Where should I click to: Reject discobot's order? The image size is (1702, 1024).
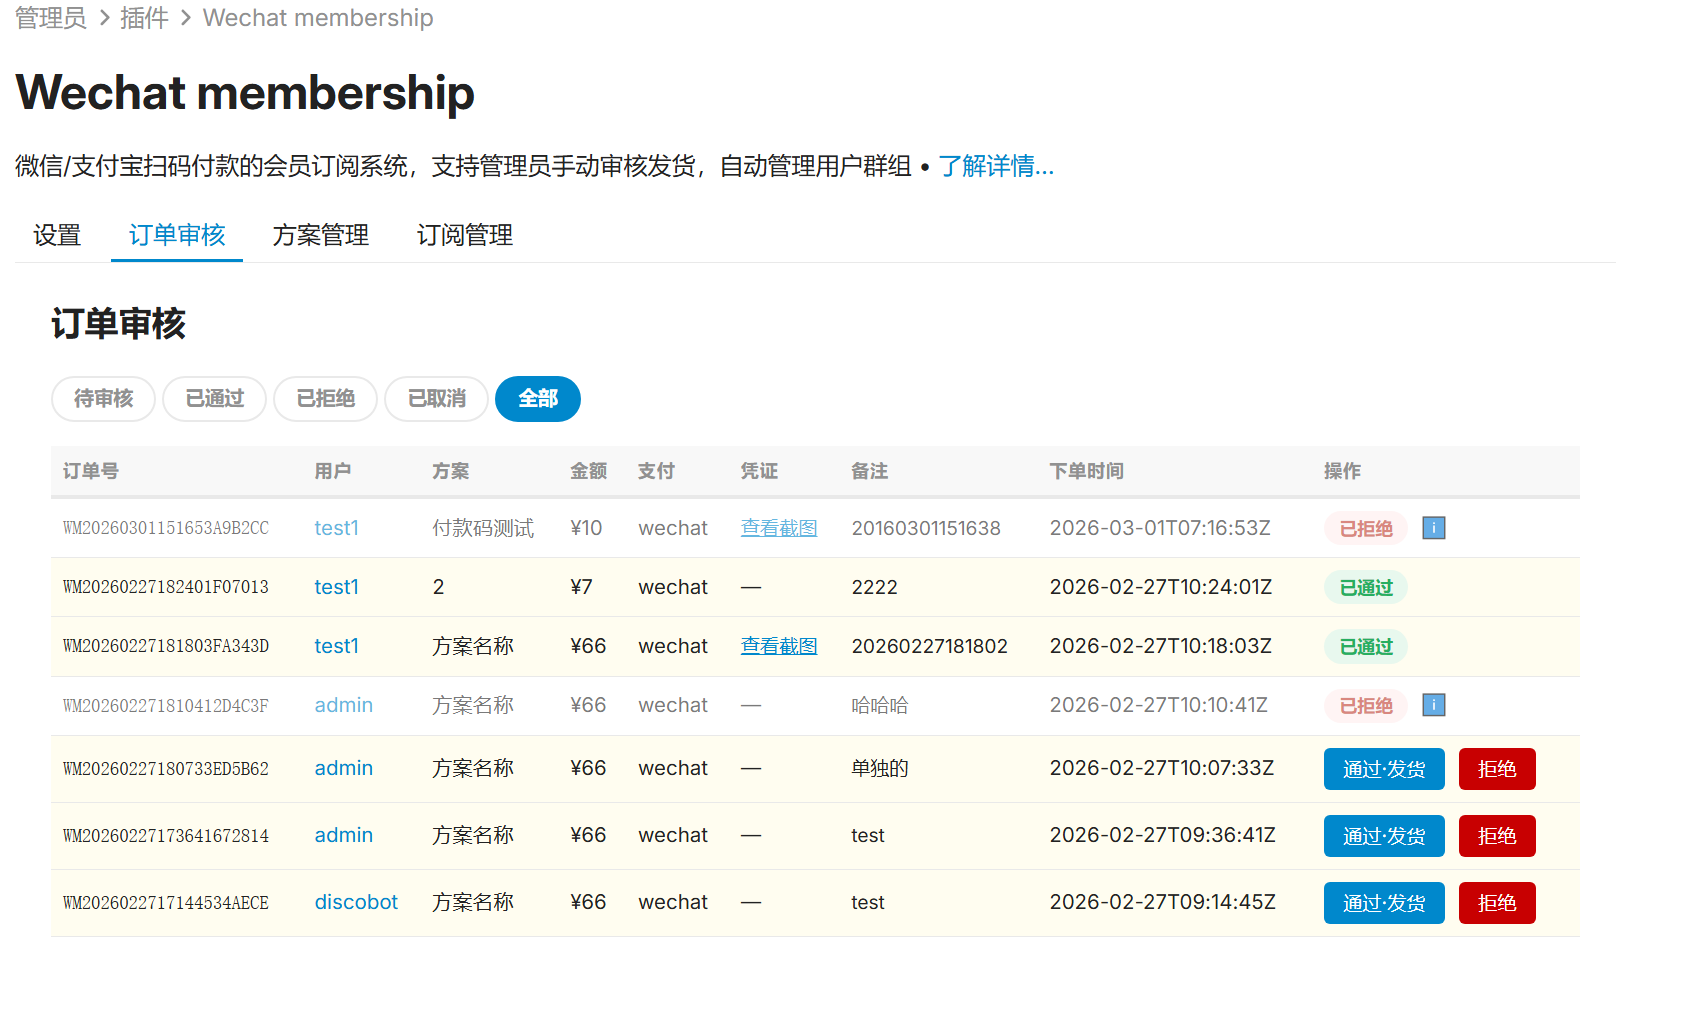(x=1497, y=903)
